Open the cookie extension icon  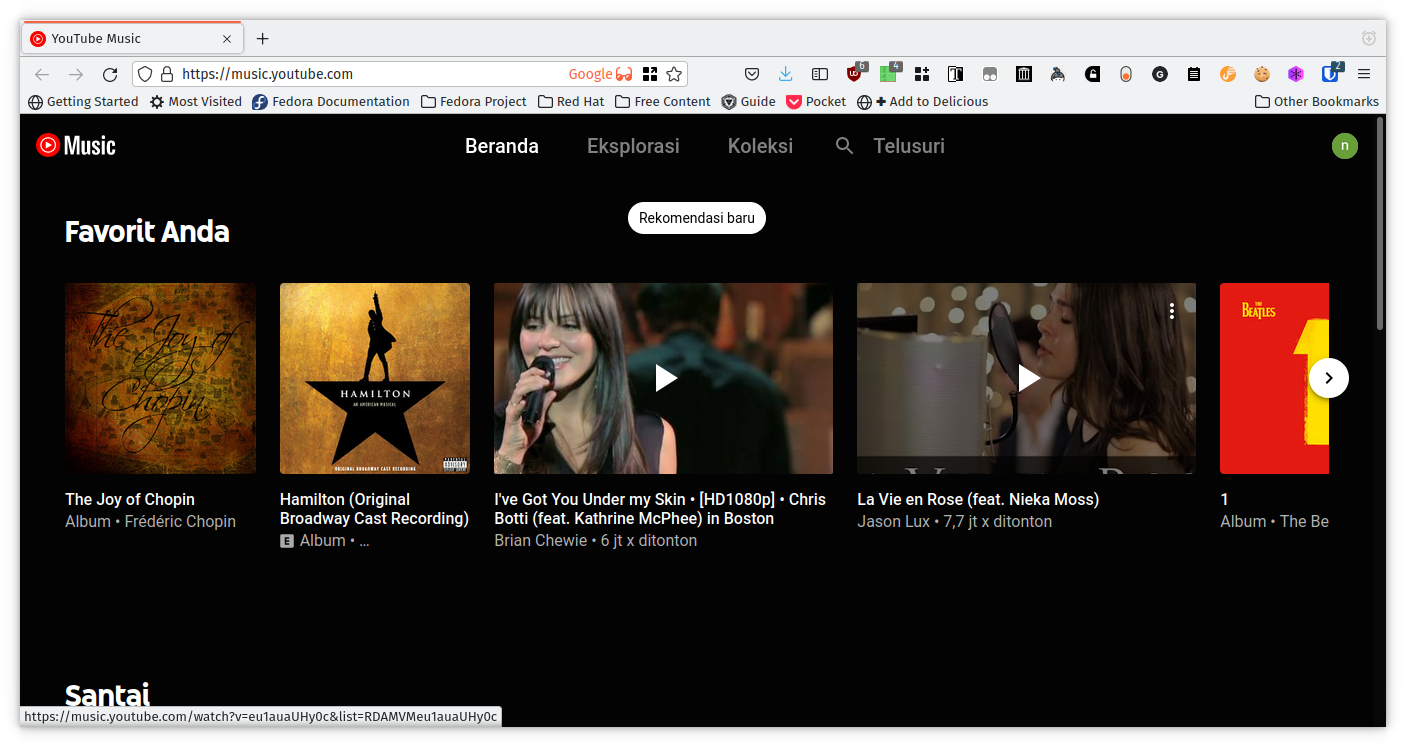(1262, 74)
